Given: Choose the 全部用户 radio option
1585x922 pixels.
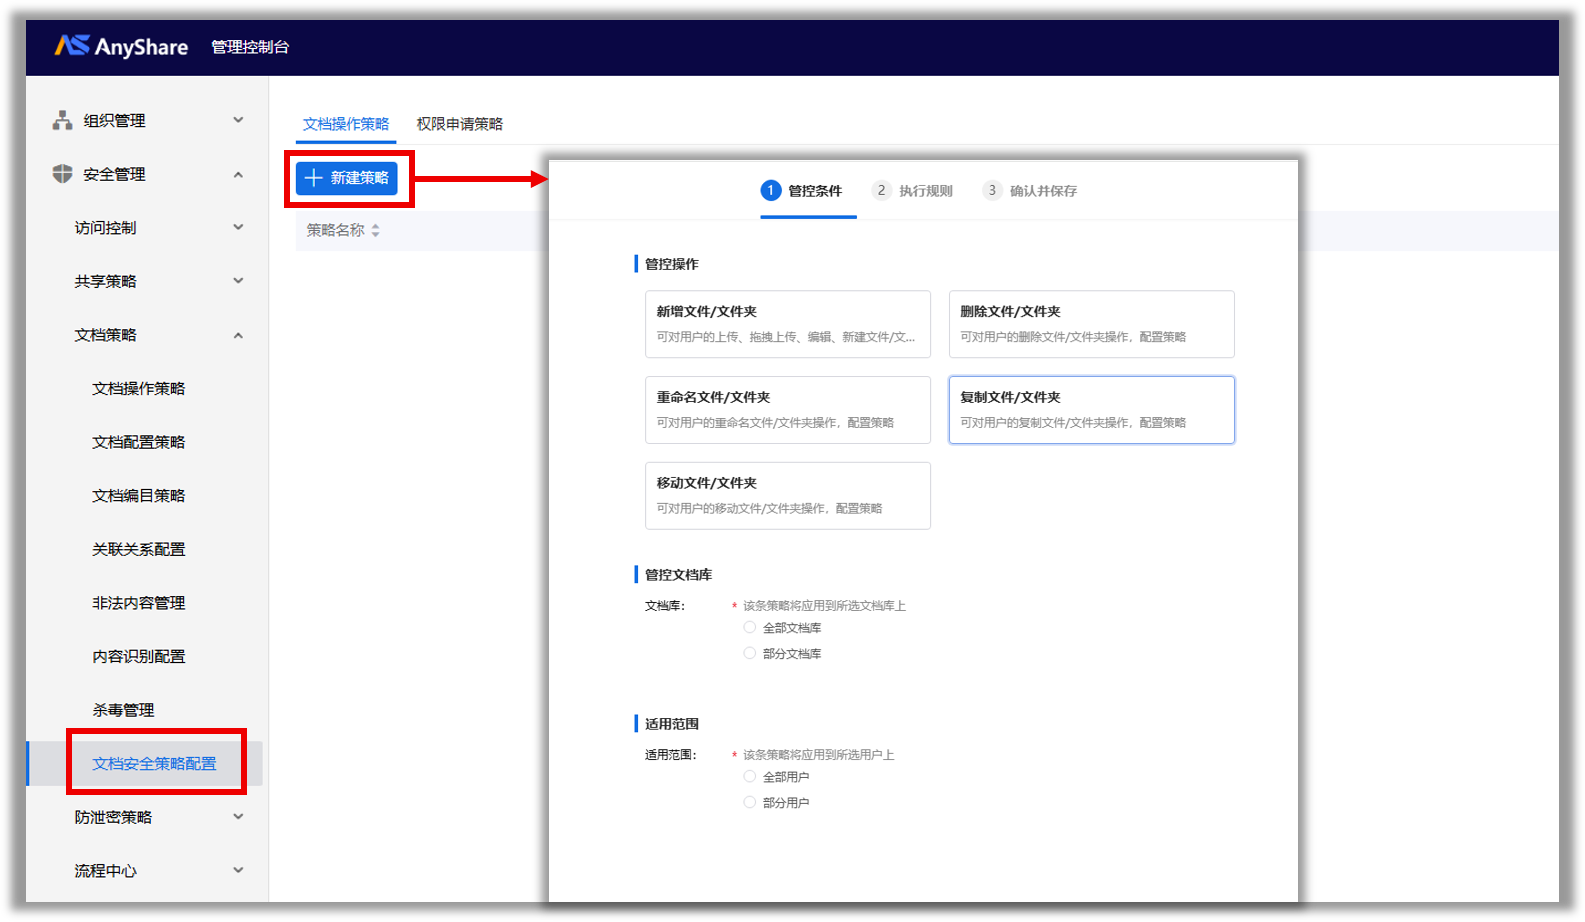Looking at the screenshot, I should [x=749, y=776].
